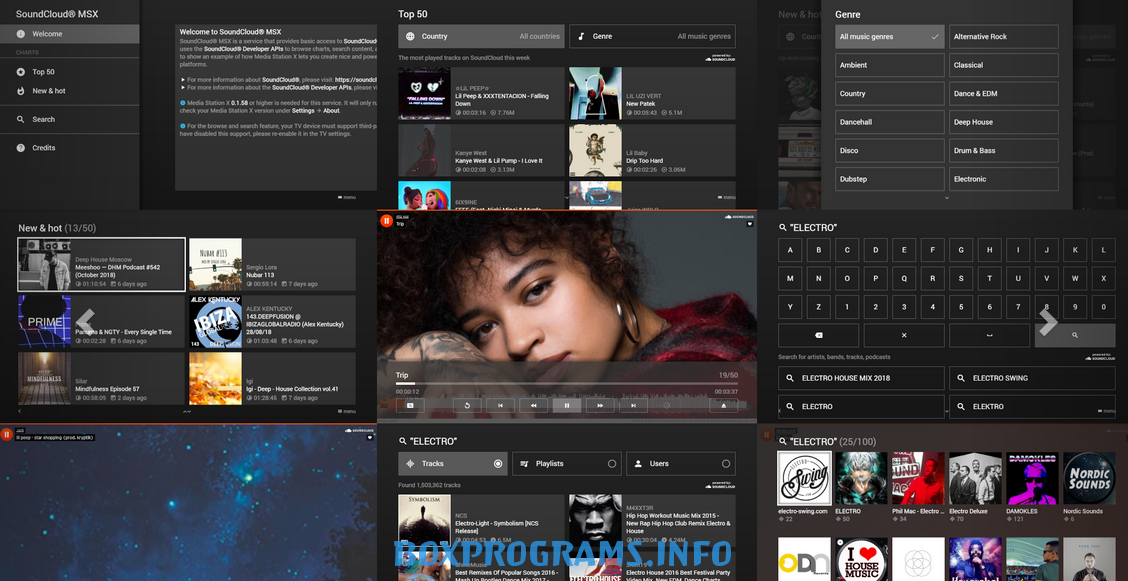Select the Playlists radio option
Viewport: 1128px width, 581px height.
pyautogui.click(x=567, y=464)
